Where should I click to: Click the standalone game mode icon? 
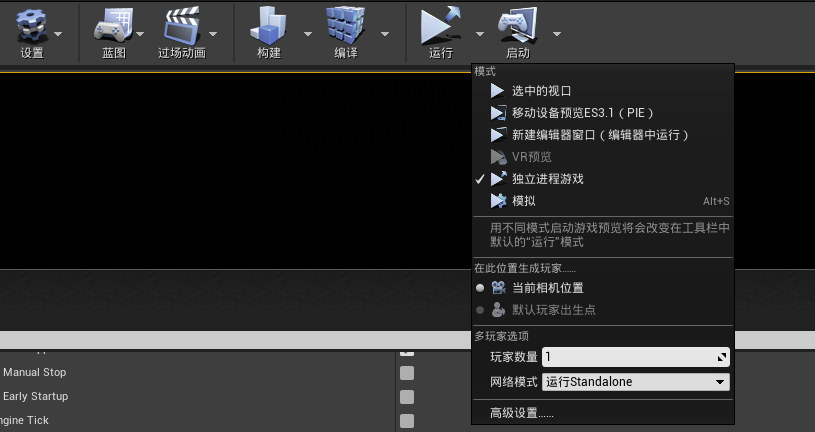[498, 179]
